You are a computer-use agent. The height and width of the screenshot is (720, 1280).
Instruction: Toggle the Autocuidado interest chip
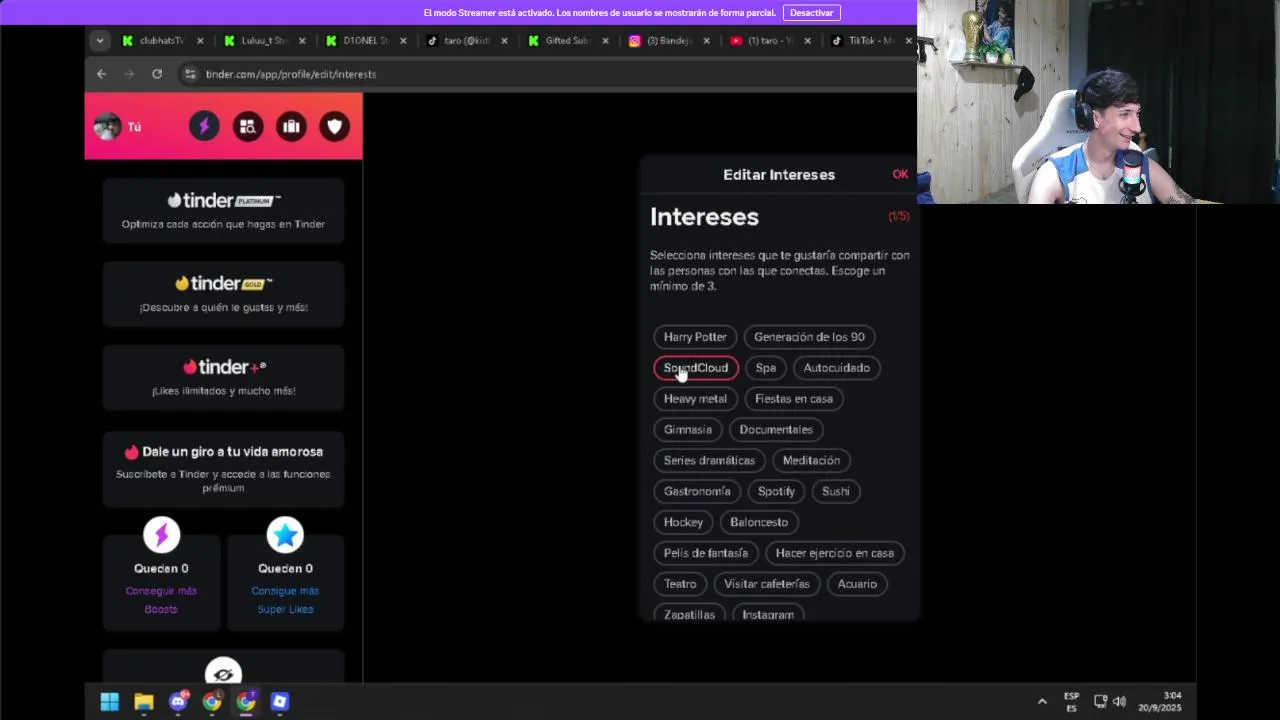[837, 368]
